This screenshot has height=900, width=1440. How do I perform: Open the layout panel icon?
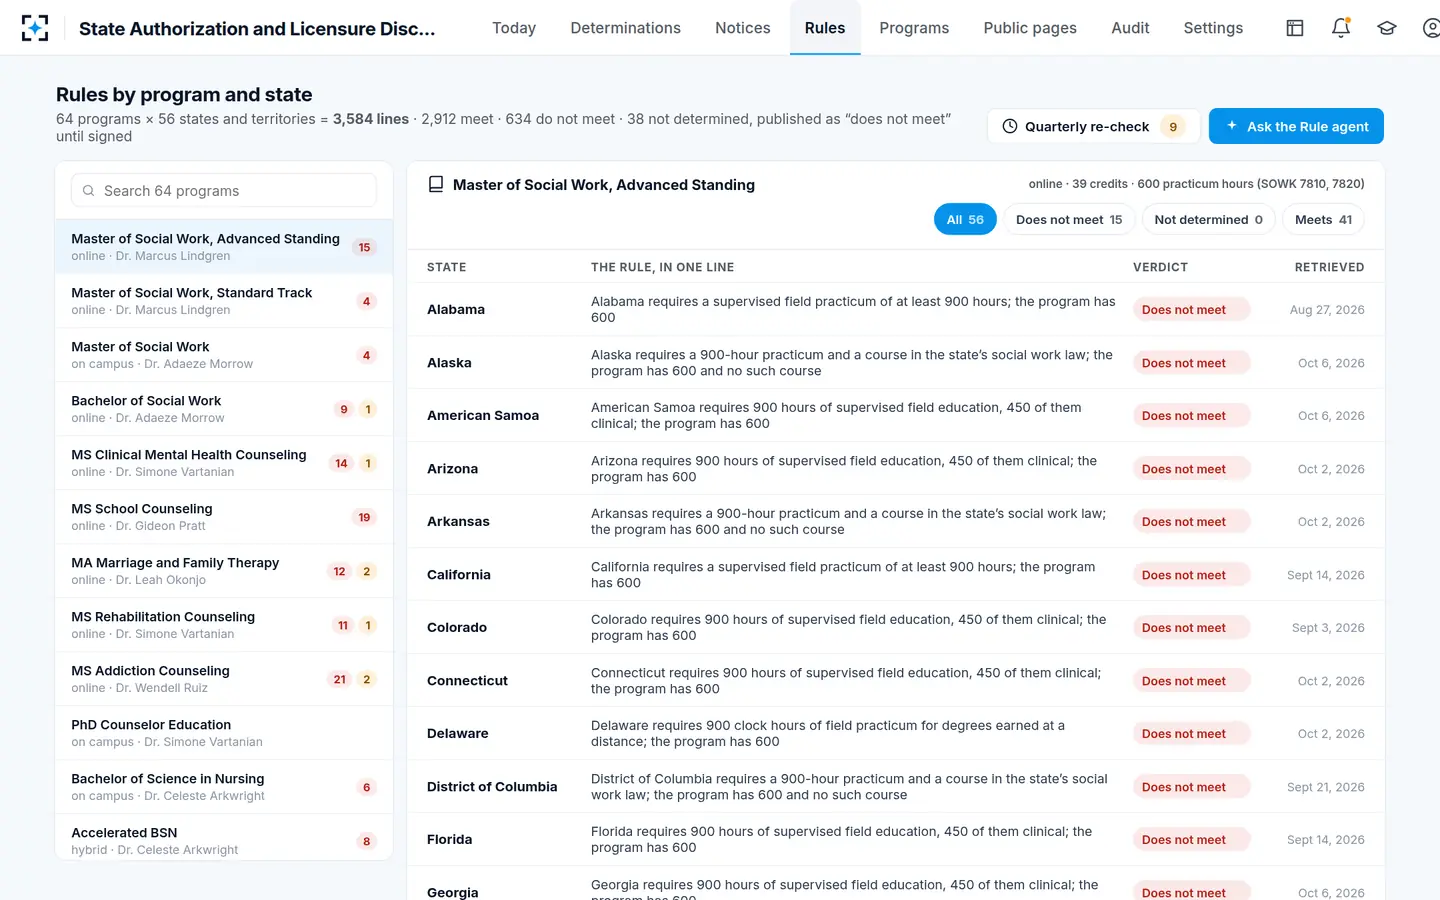click(1295, 28)
